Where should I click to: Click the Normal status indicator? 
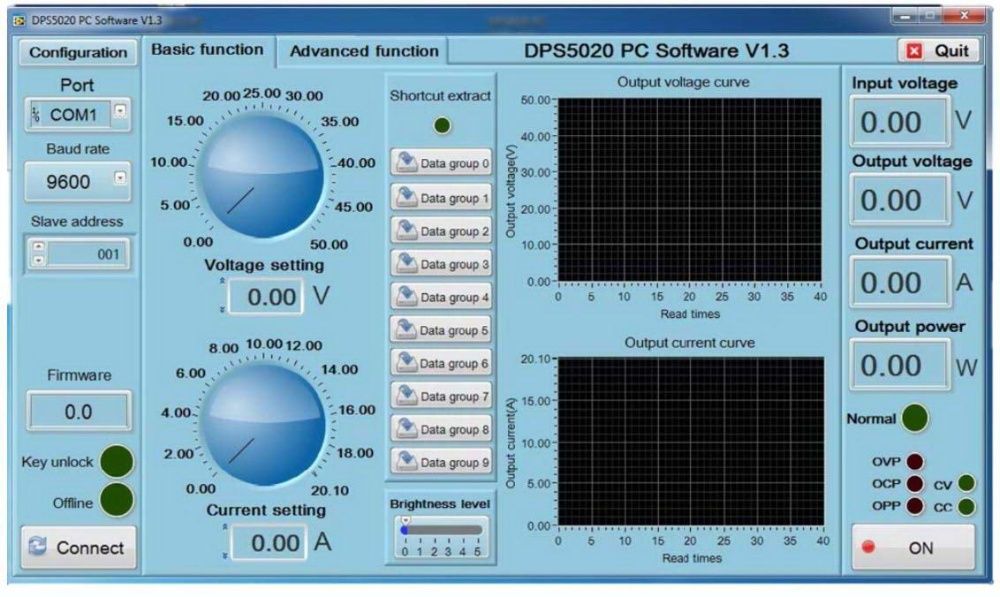click(x=915, y=418)
